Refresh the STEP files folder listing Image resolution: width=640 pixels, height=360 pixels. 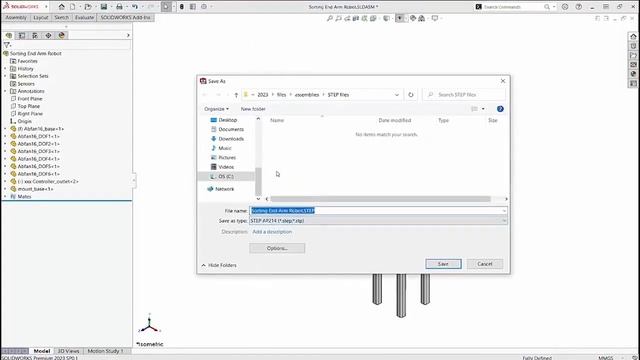(411, 95)
